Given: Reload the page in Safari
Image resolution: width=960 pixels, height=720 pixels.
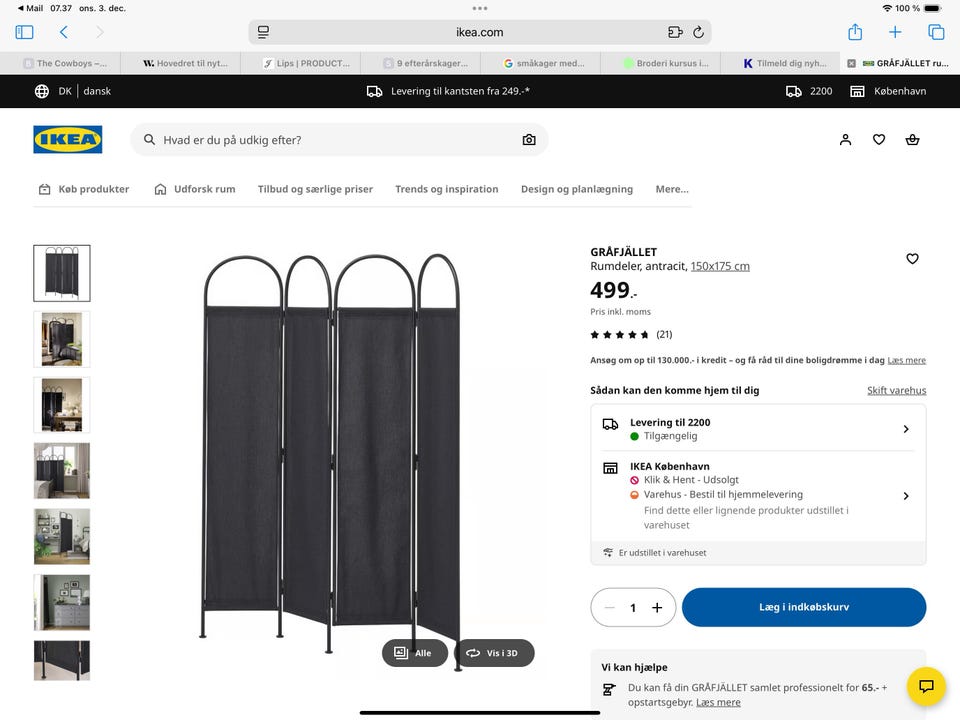Looking at the screenshot, I should (698, 32).
